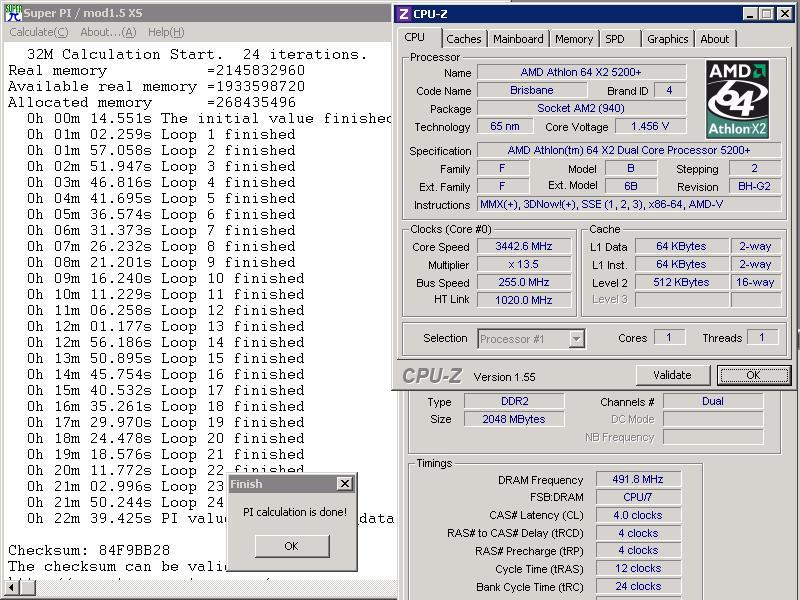Click the Specification field text
This screenshot has width=800, height=600.
(x=629, y=150)
